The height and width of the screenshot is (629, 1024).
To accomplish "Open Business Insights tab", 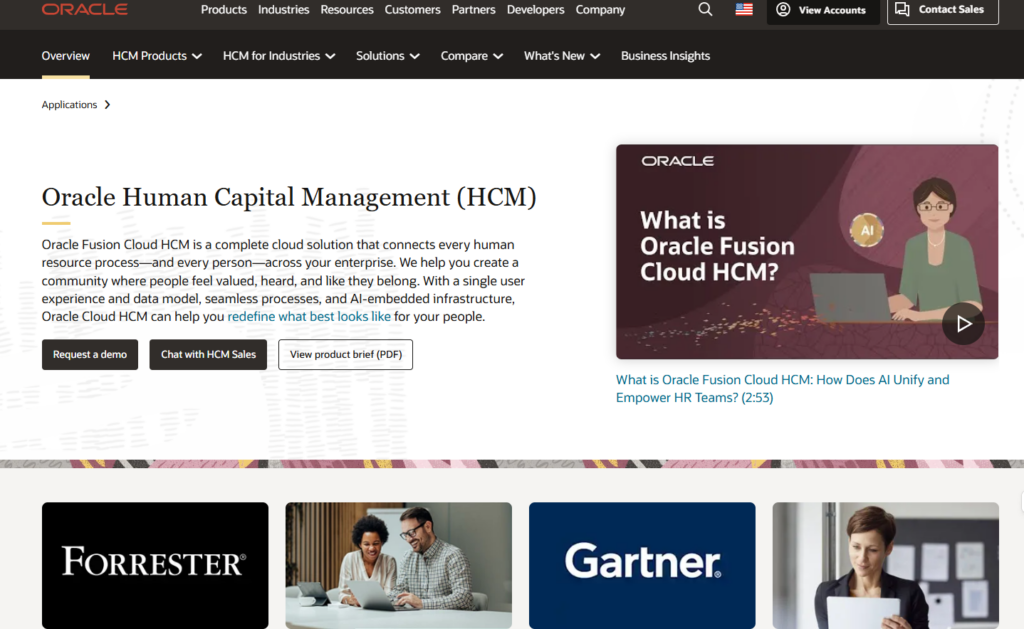I will click(665, 56).
